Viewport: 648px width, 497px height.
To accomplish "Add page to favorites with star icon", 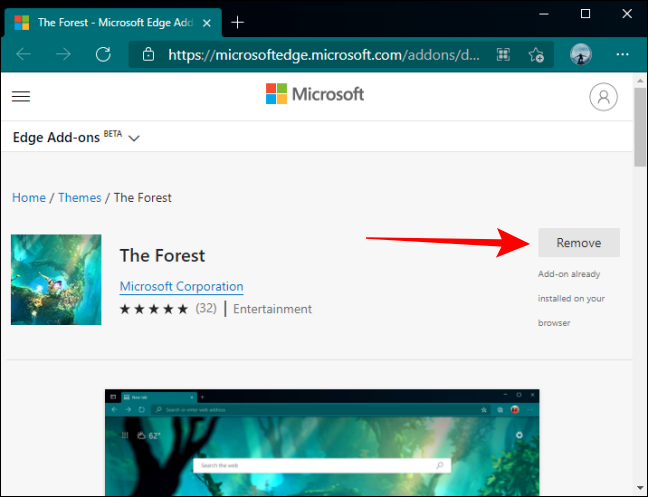I will pyautogui.click(x=535, y=54).
